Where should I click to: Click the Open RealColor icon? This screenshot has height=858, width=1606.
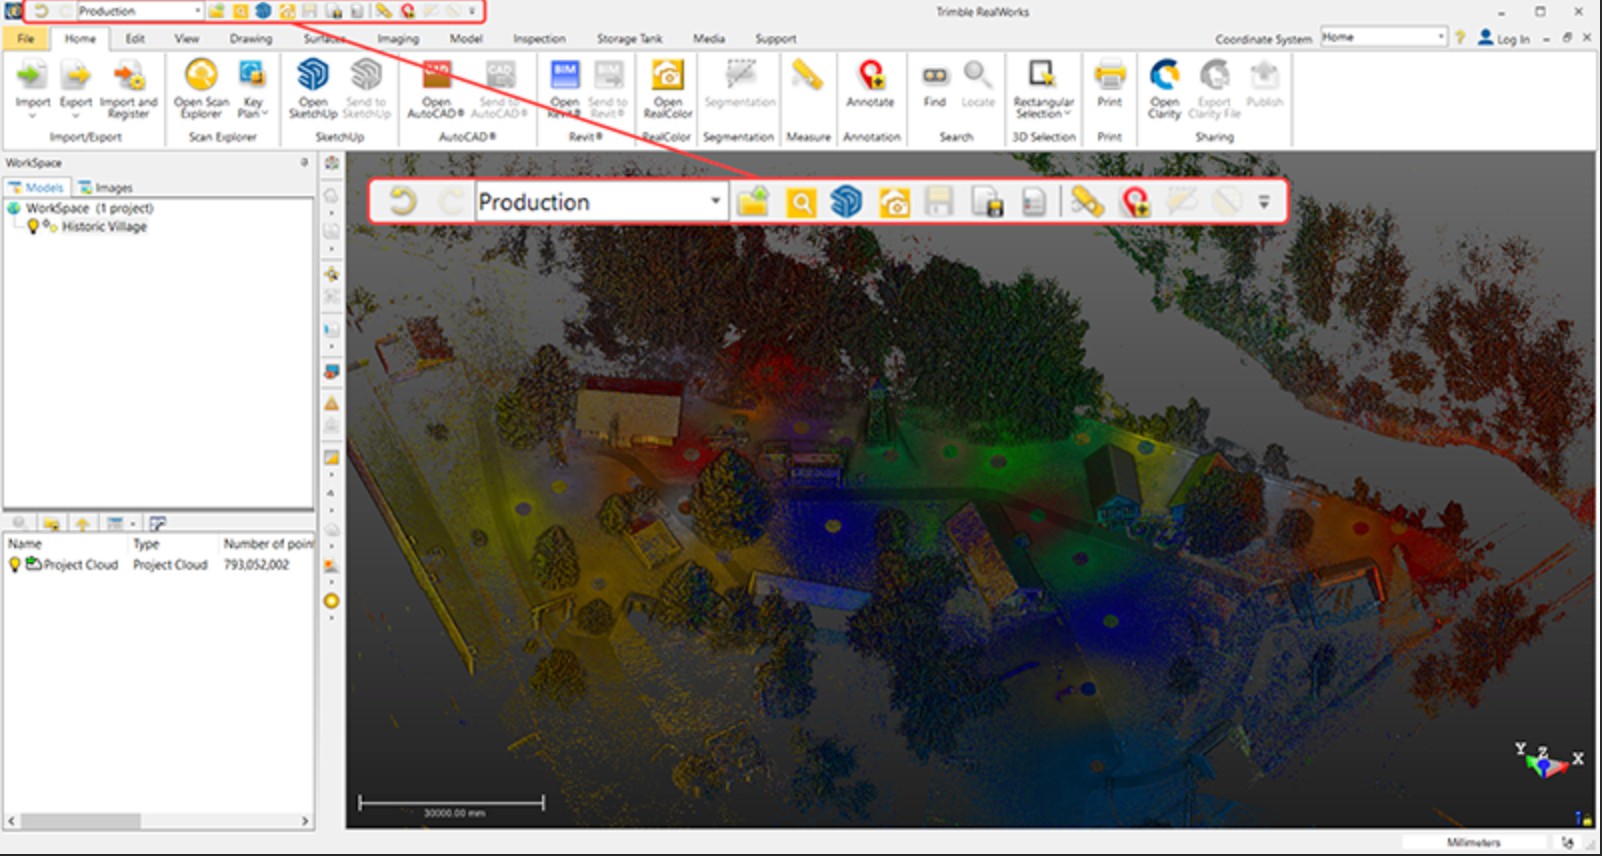tap(667, 76)
